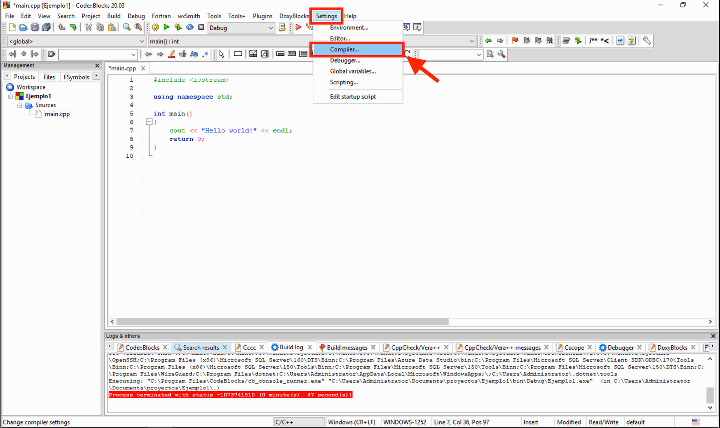This screenshot has width=720, height=428.
Task: Switch to the FSymbols tab
Action: pyautogui.click(x=76, y=77)
